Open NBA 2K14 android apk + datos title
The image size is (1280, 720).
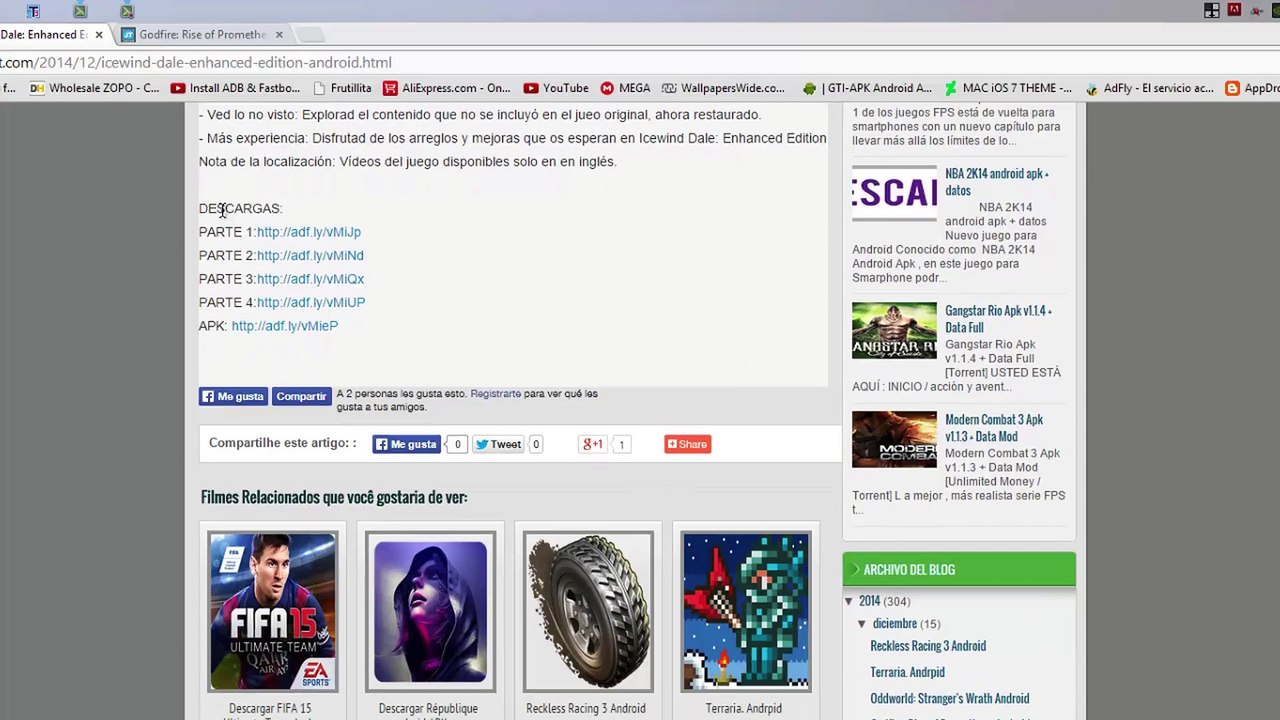pyautogui.click(x=997, y=182)
